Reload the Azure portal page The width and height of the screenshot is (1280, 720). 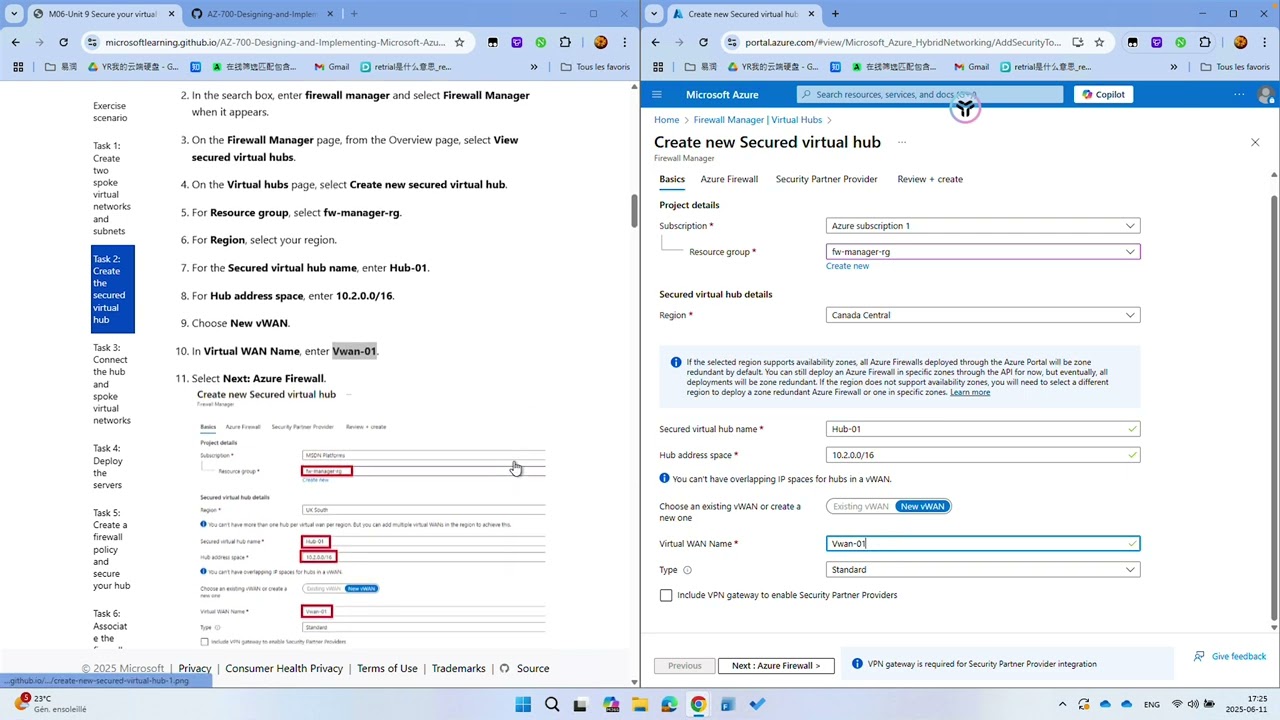click(703, 42)
